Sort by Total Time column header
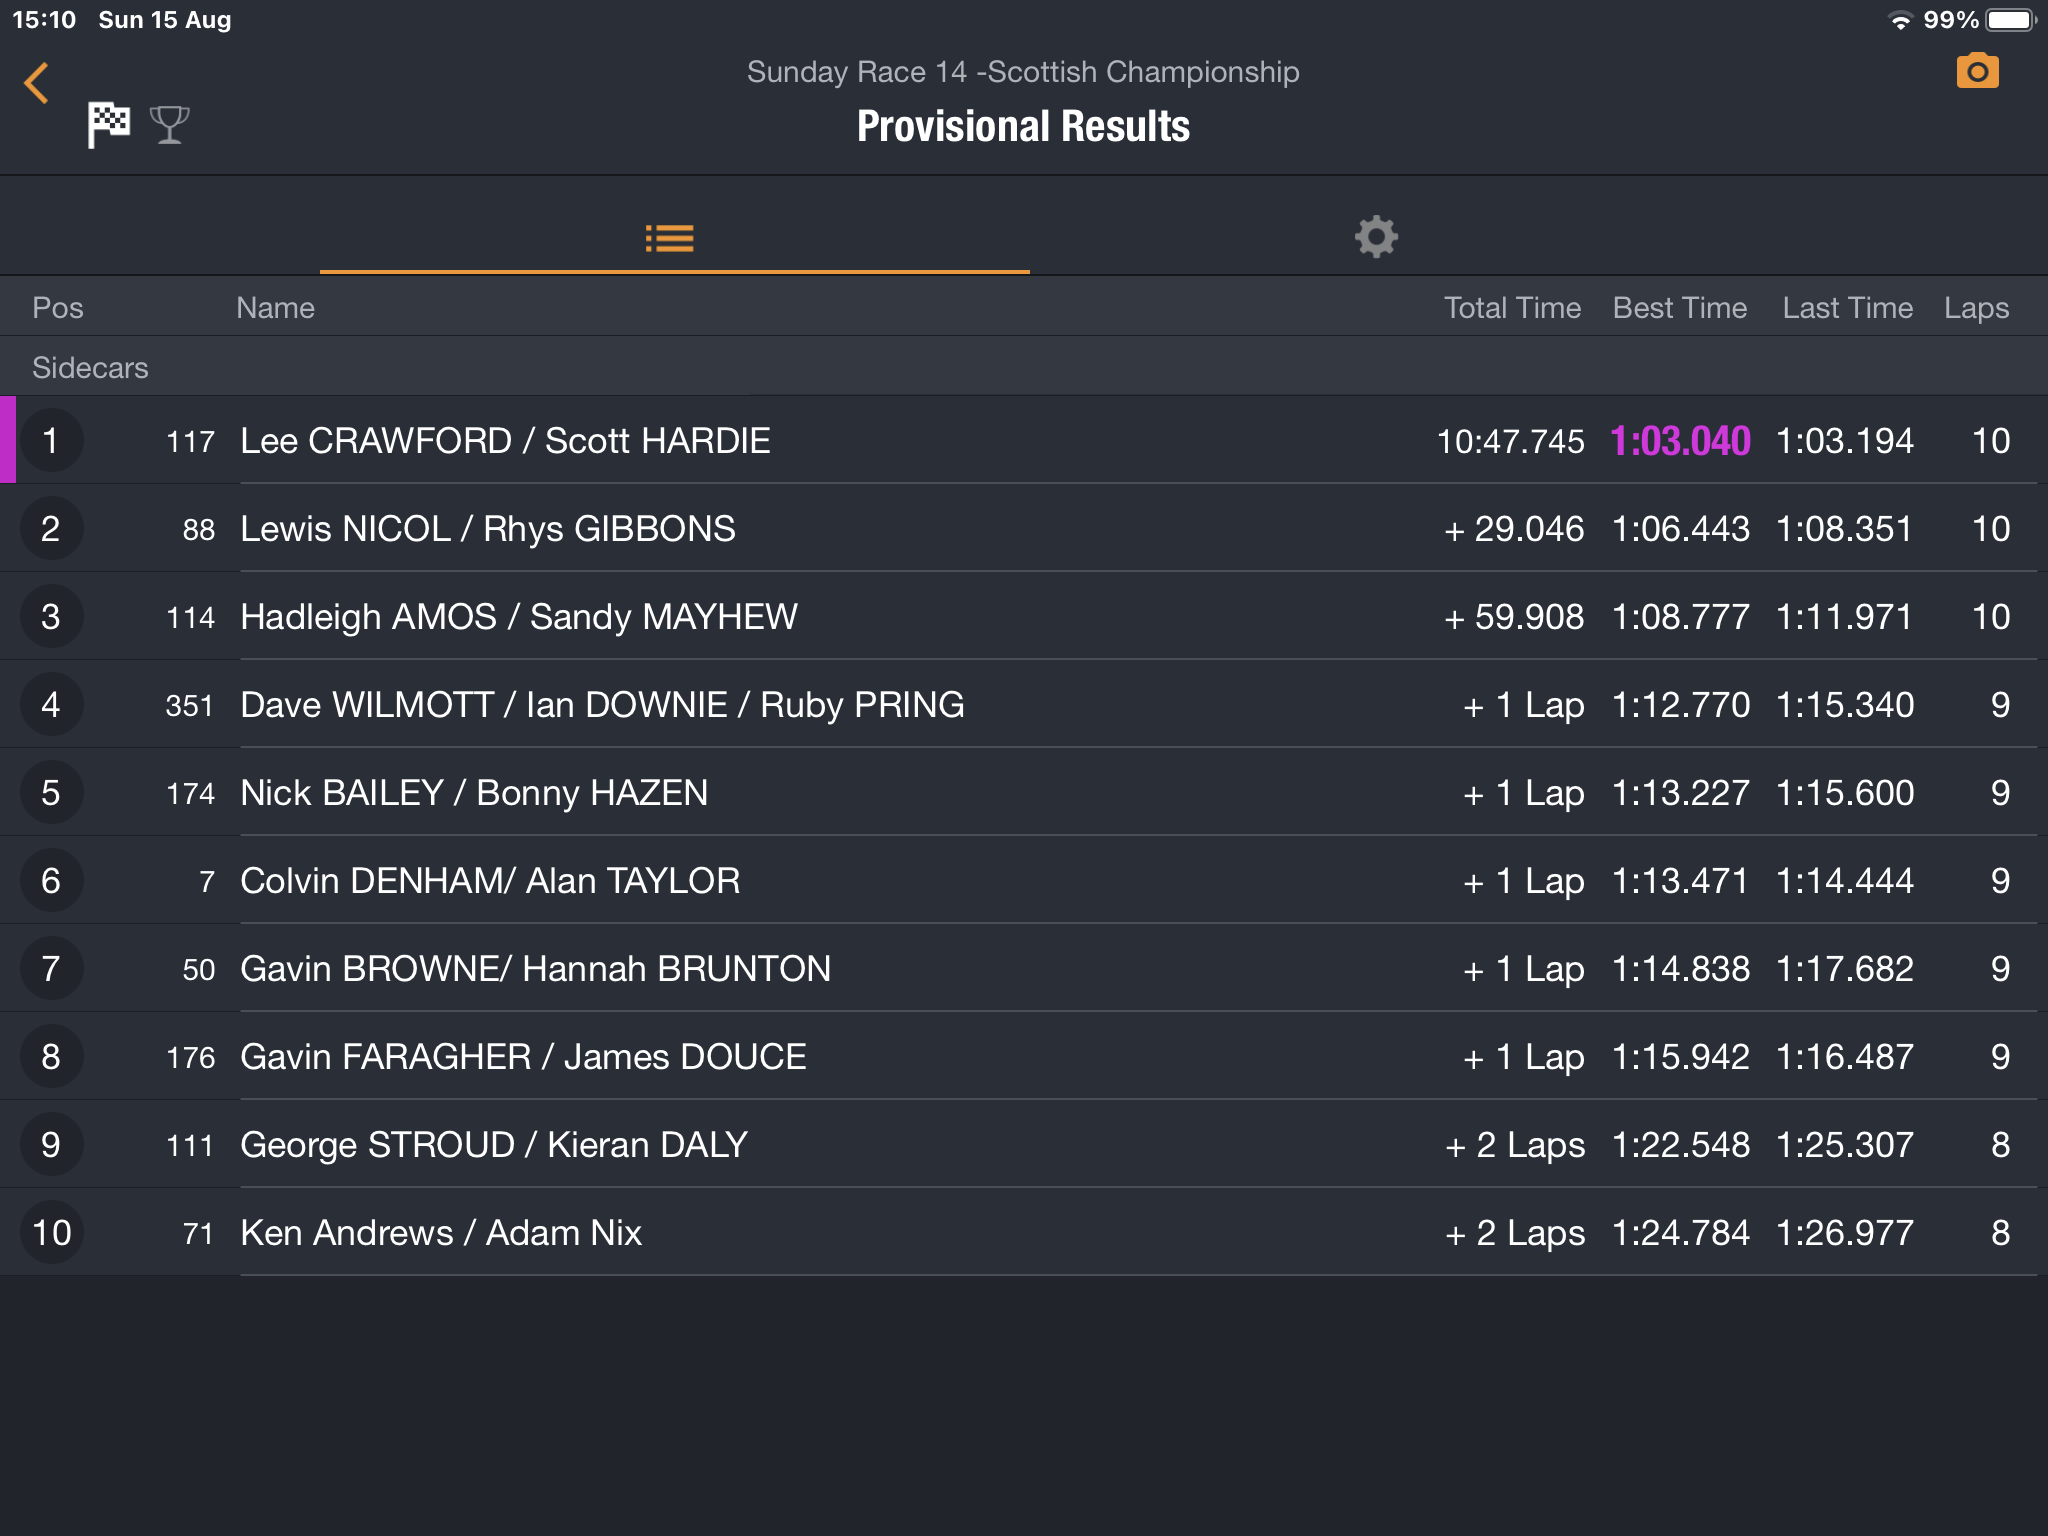Image resolution: width=2048 pixels, height=1536 pixels. click(1512, 308)
